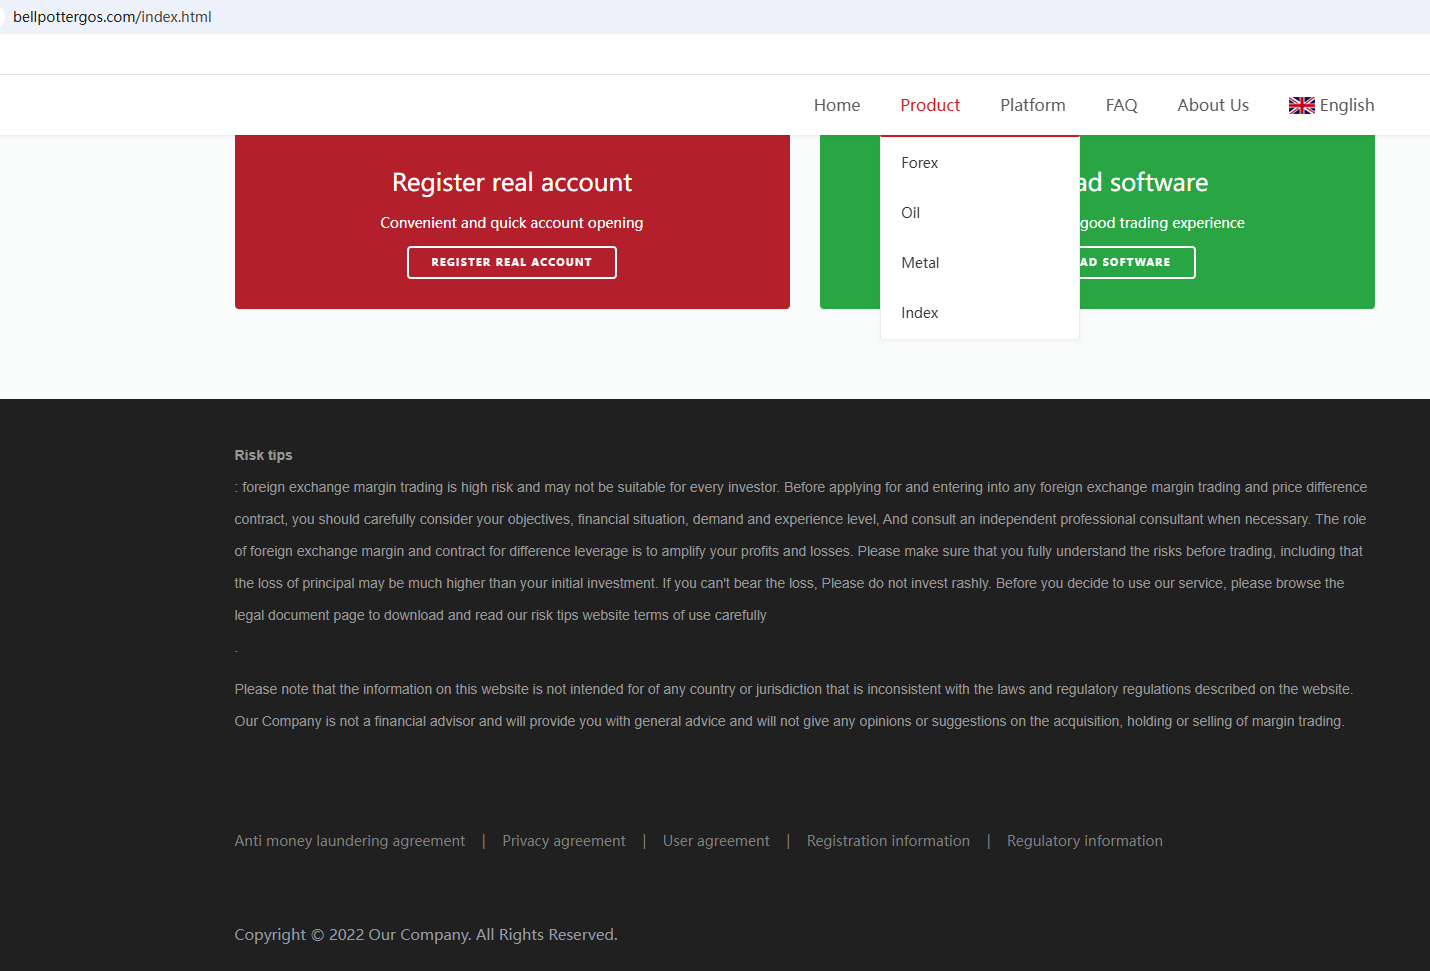
Task: Pick Index from the Product menu
Action: [919, 313]
